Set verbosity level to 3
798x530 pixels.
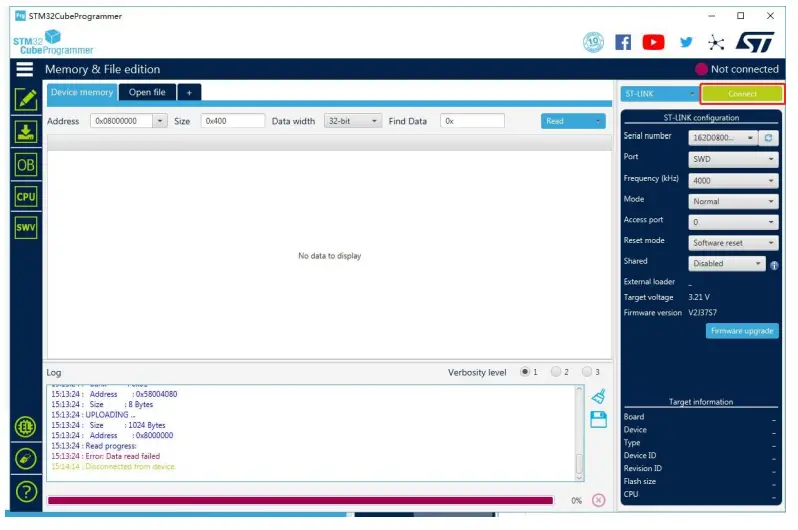coord(587,372)
